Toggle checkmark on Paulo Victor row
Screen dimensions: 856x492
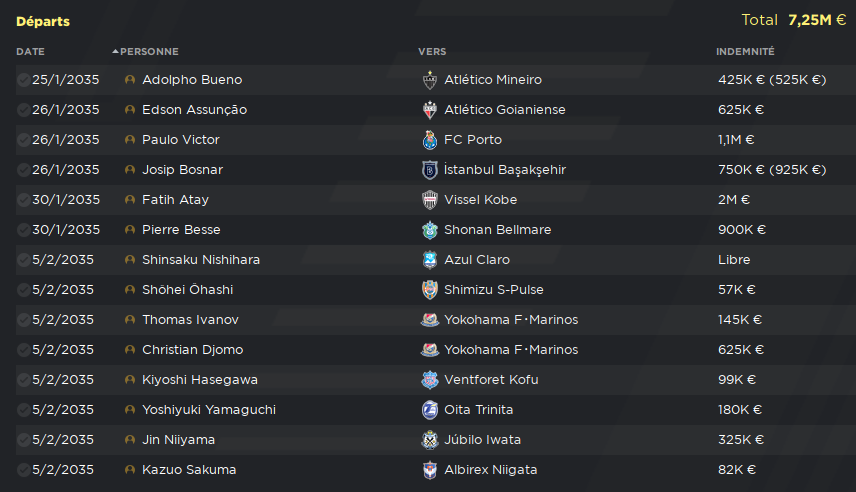[x=23, y=140]
